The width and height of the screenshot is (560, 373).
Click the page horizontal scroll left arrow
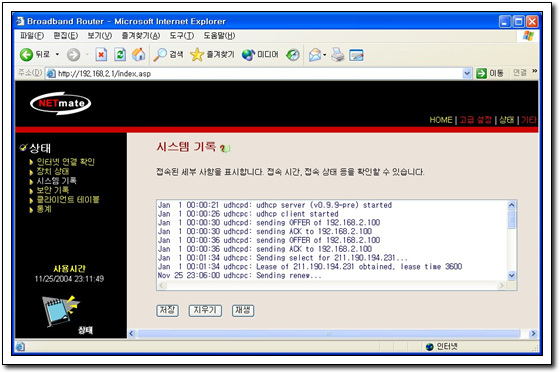(x=131, y=334)
